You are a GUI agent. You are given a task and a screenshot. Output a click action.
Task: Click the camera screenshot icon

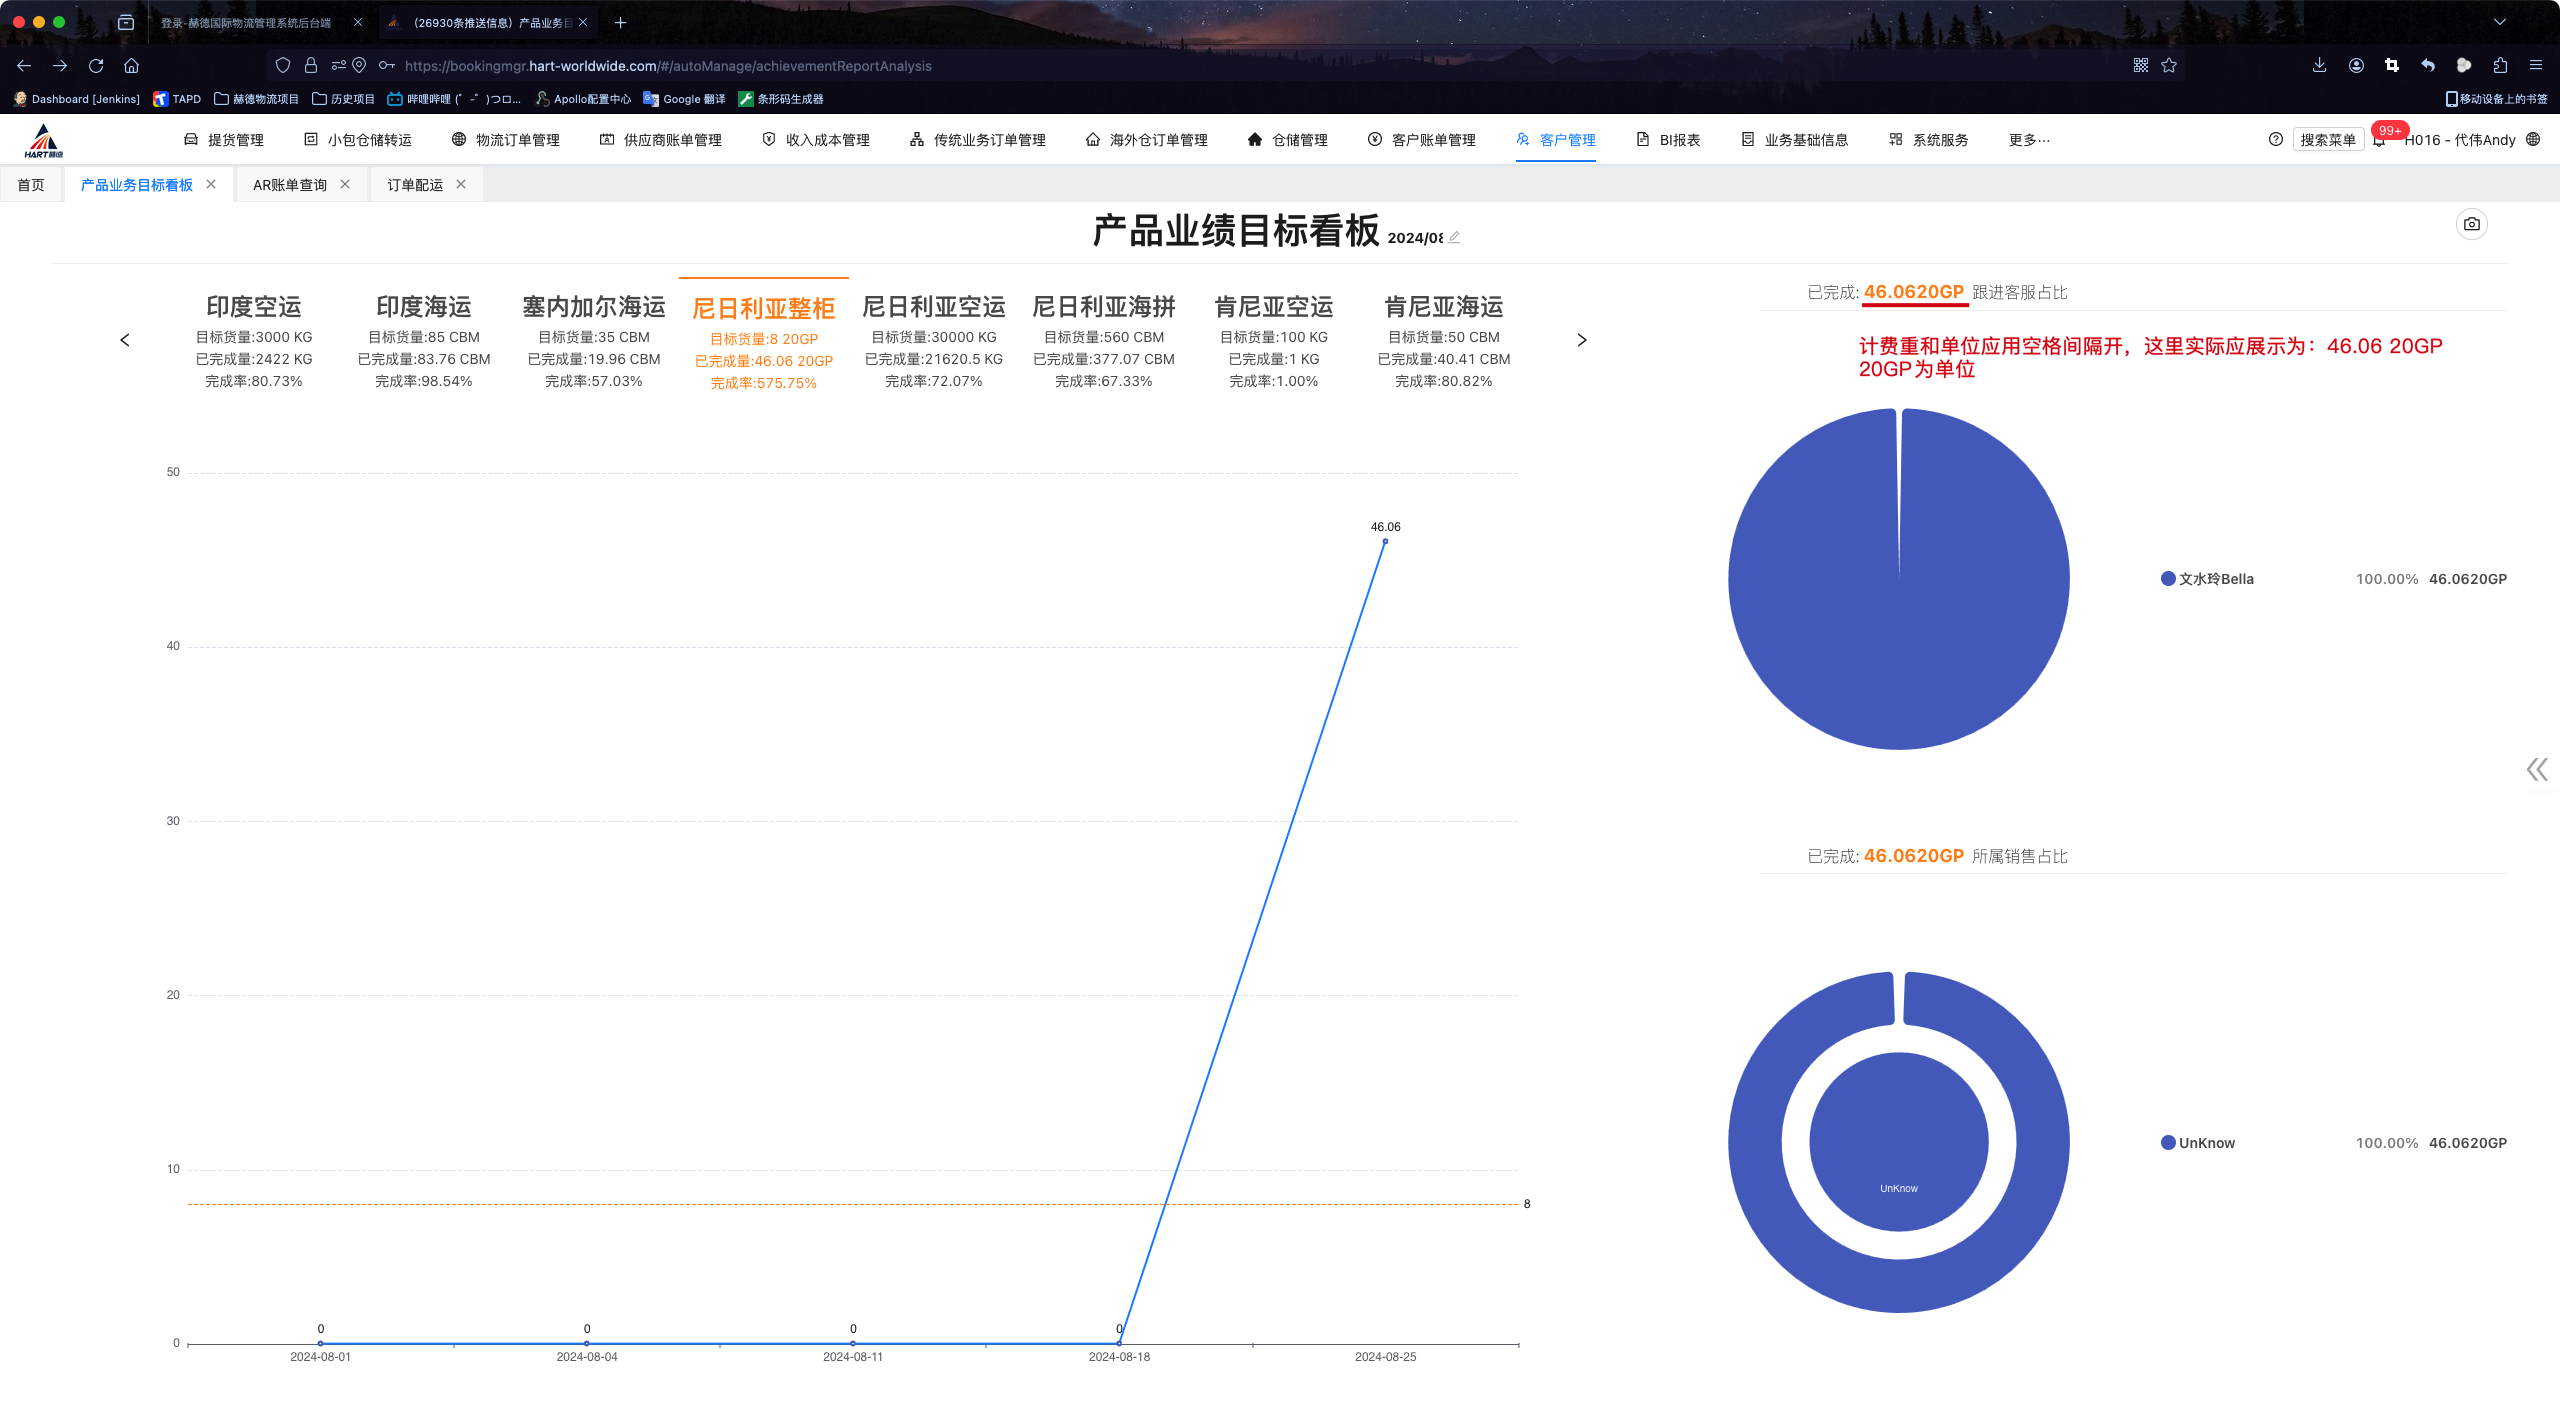click(x=2471, y=224)
